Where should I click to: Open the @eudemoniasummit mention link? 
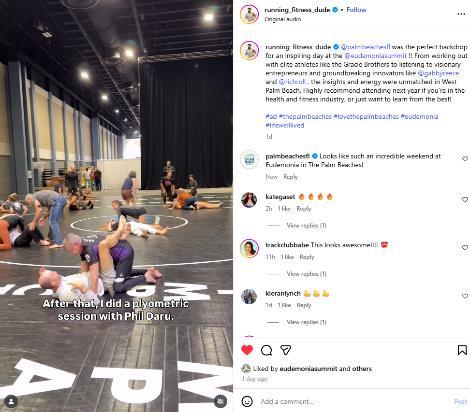click(x=376, y=56)
